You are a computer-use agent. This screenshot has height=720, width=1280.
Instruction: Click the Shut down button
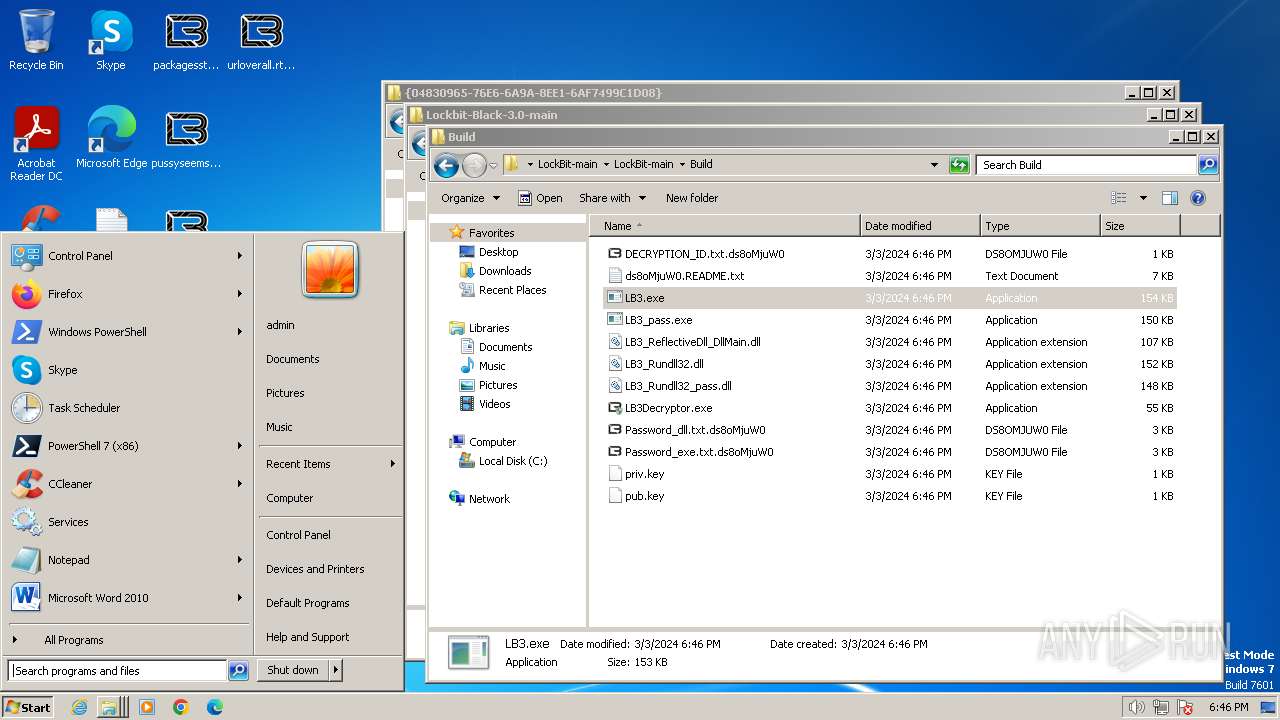[x=293, y=670]
